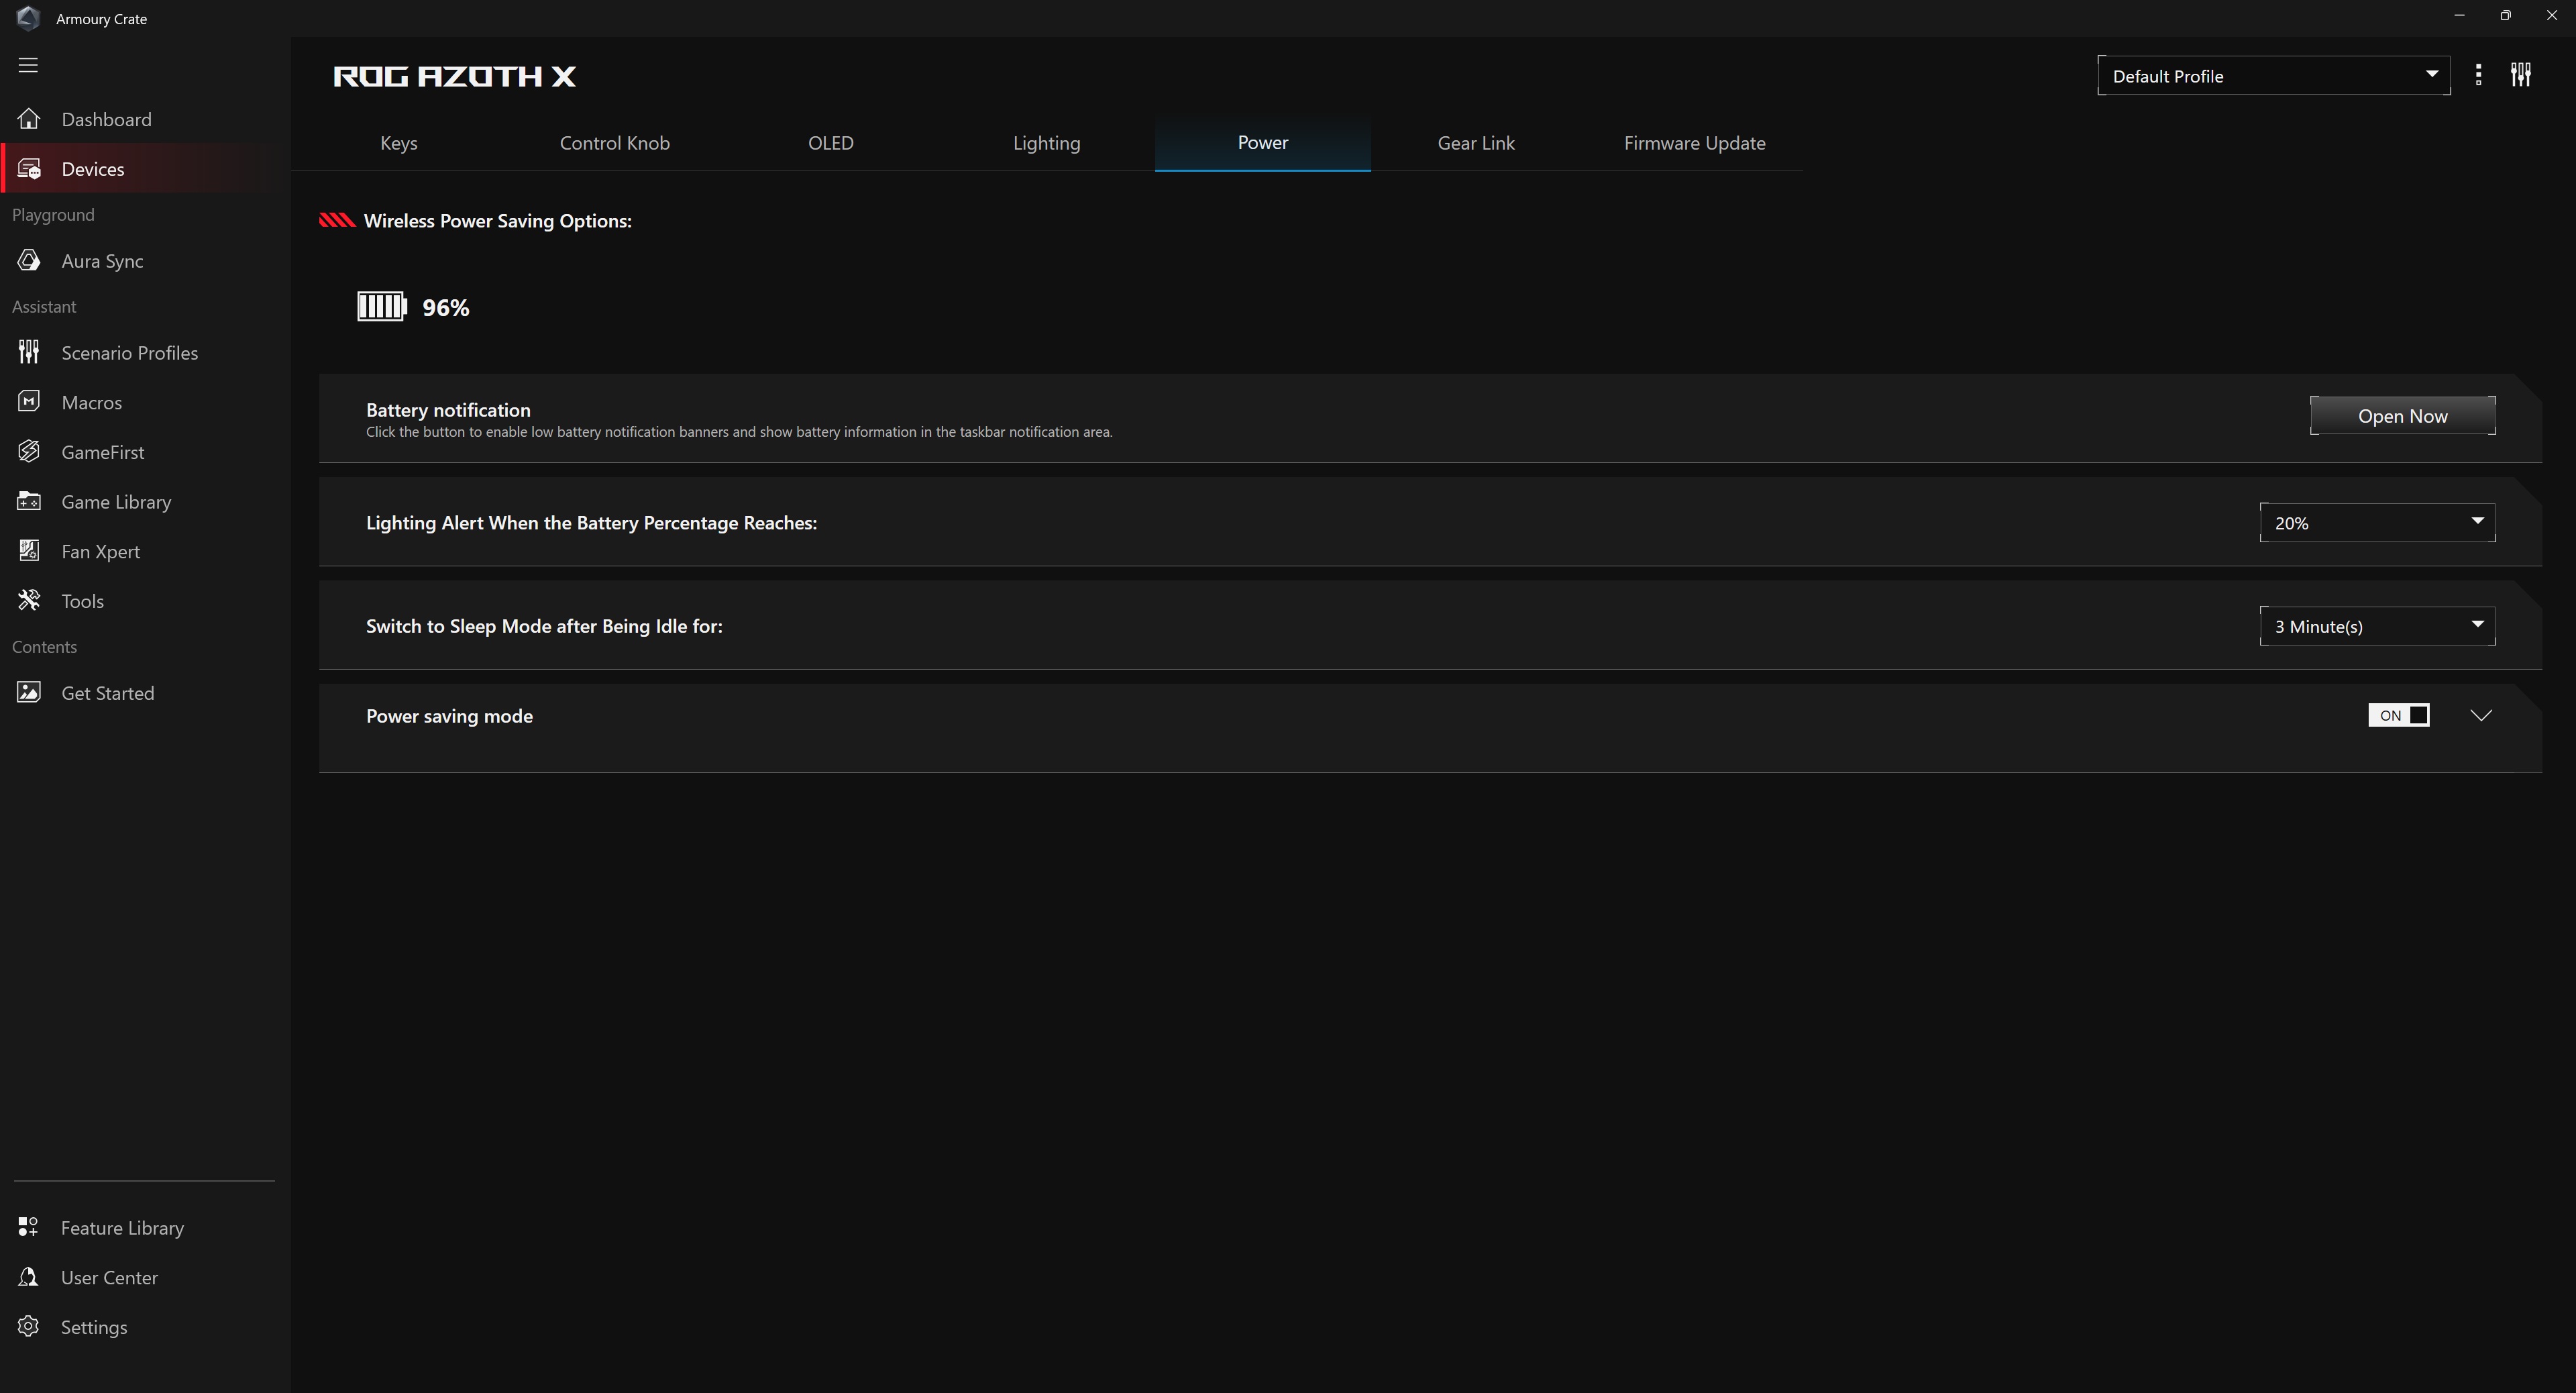Screen dimensions: 2576x1393
Task: Open the Default Profile dropdown
Action: pyautogui.click(x=2273, y=76)
